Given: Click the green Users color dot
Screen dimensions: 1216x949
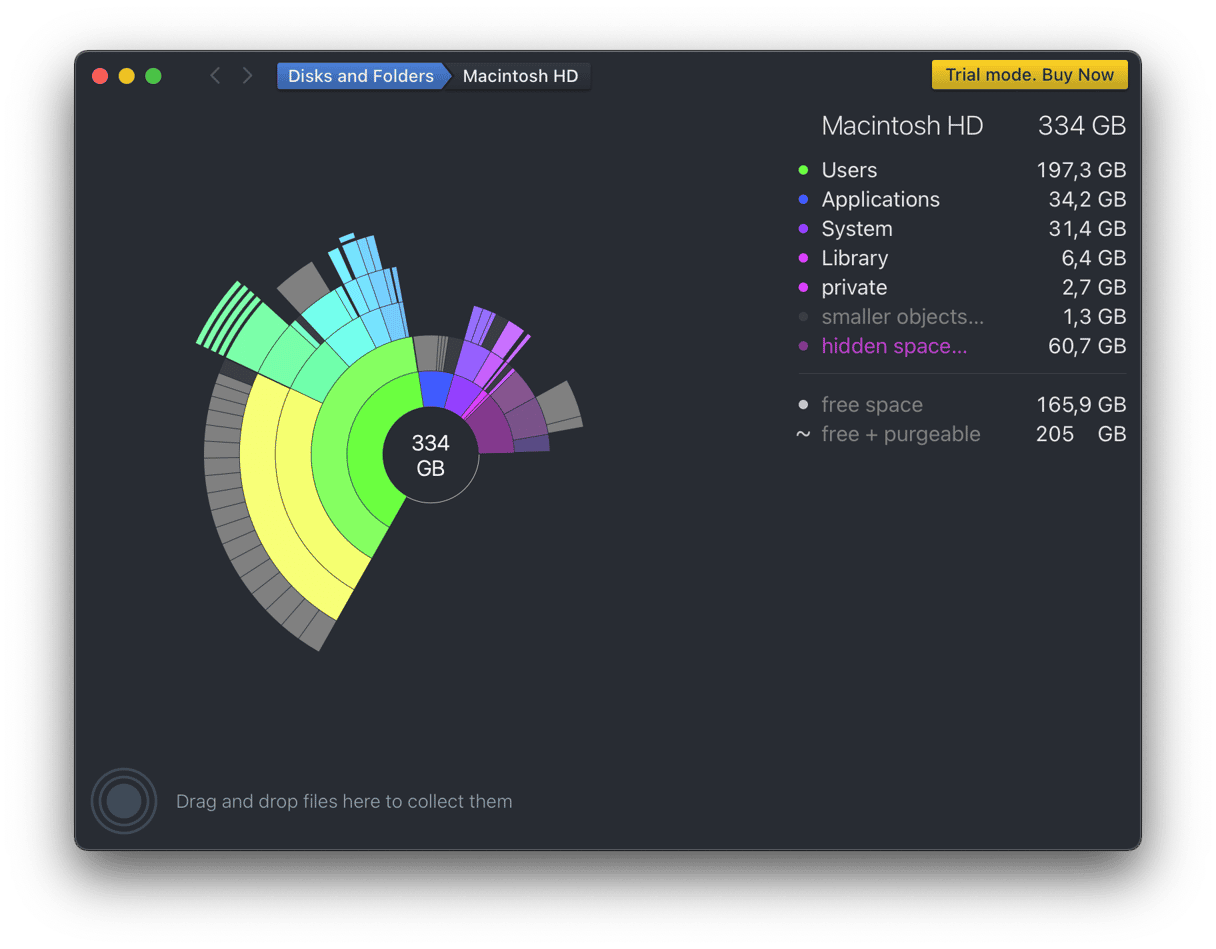Looking at the screenshot, I should pyautogui.click(x=803, y=171).
